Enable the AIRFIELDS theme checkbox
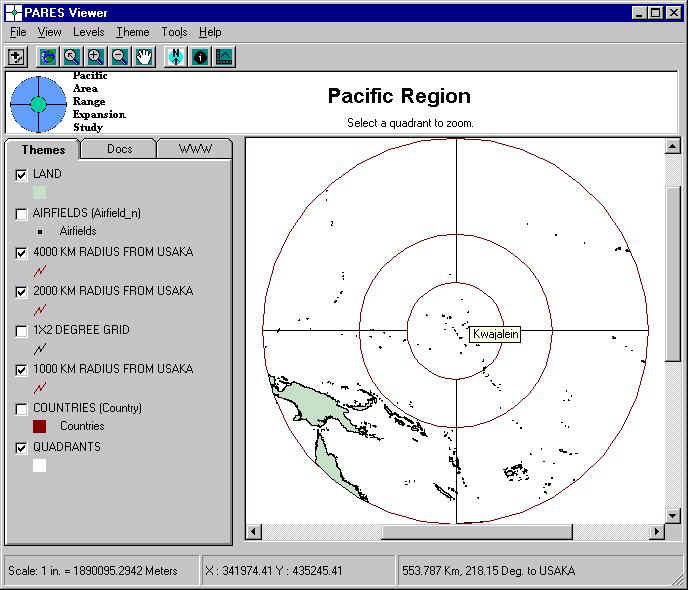 coord(21,214)
